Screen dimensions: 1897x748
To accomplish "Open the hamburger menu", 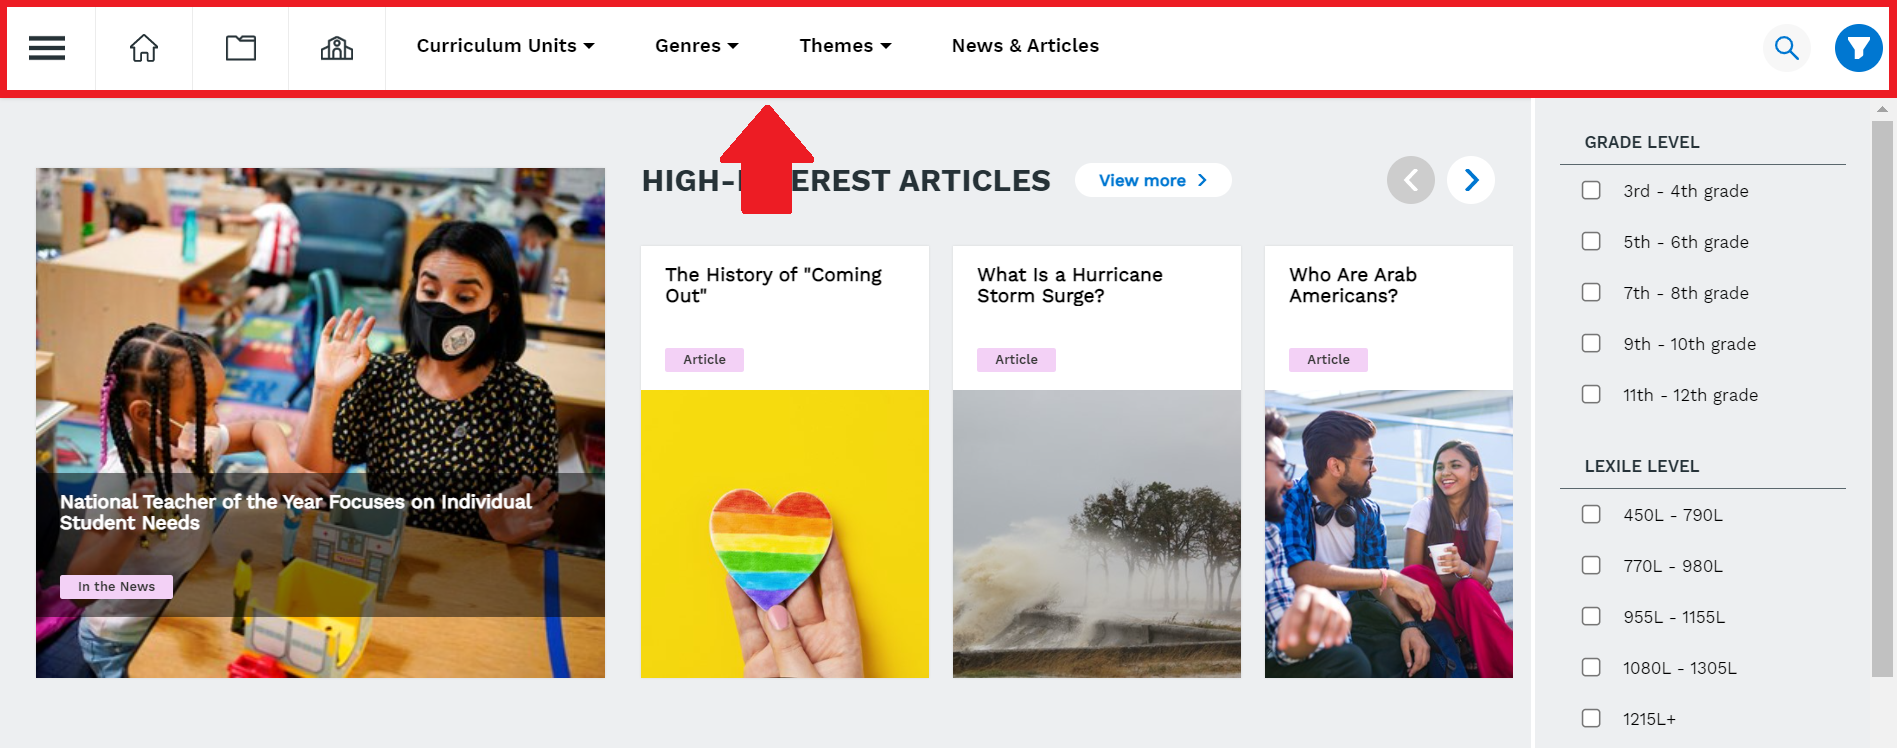I will pos(47,48).
